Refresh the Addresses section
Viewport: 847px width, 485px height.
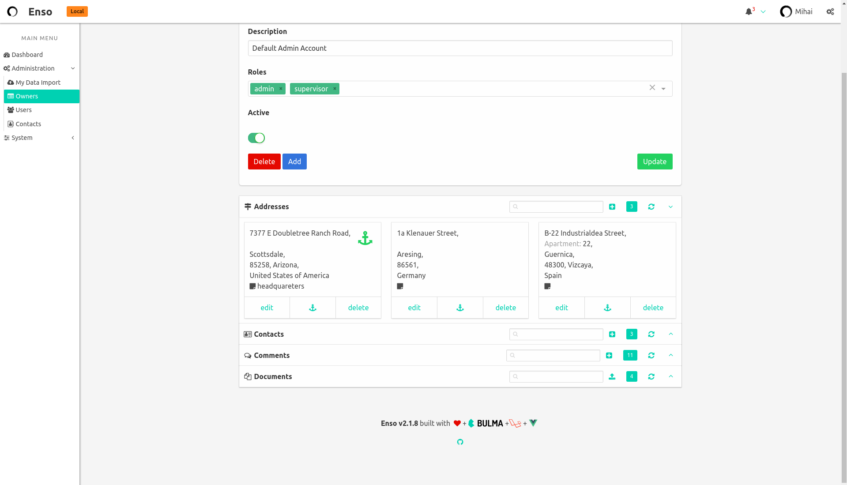(651, 207)
